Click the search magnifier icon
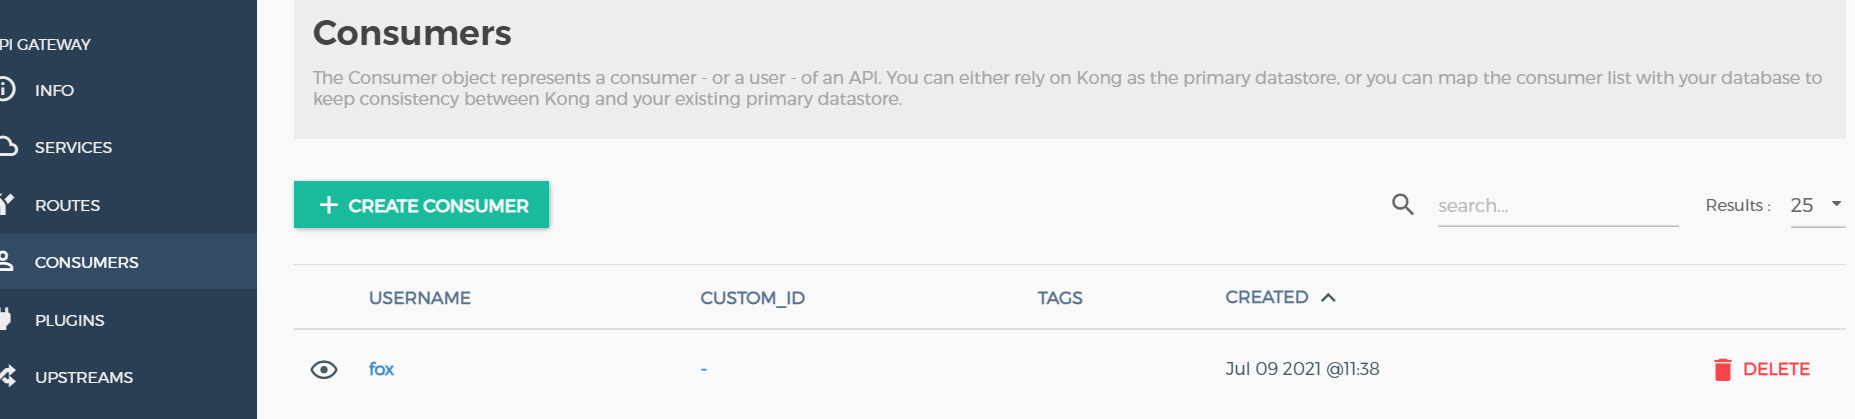This screenshot has height=419, width=1855. (1403, 205)
